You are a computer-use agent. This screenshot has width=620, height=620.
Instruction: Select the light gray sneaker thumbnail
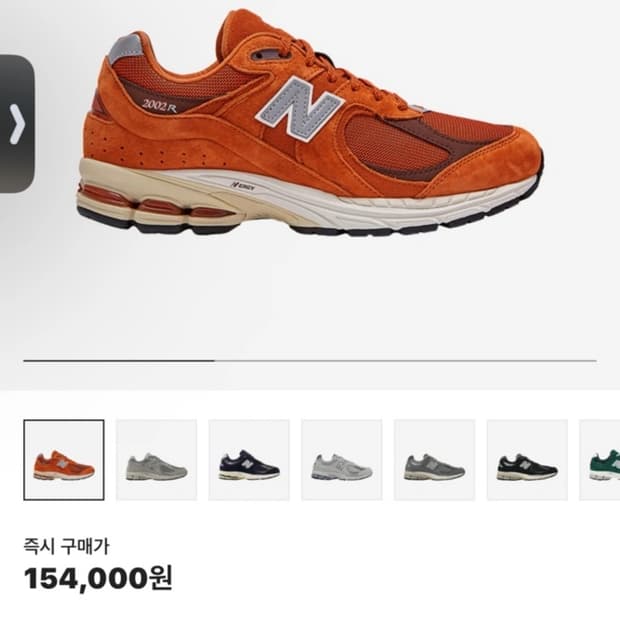[x=157, y=460]
